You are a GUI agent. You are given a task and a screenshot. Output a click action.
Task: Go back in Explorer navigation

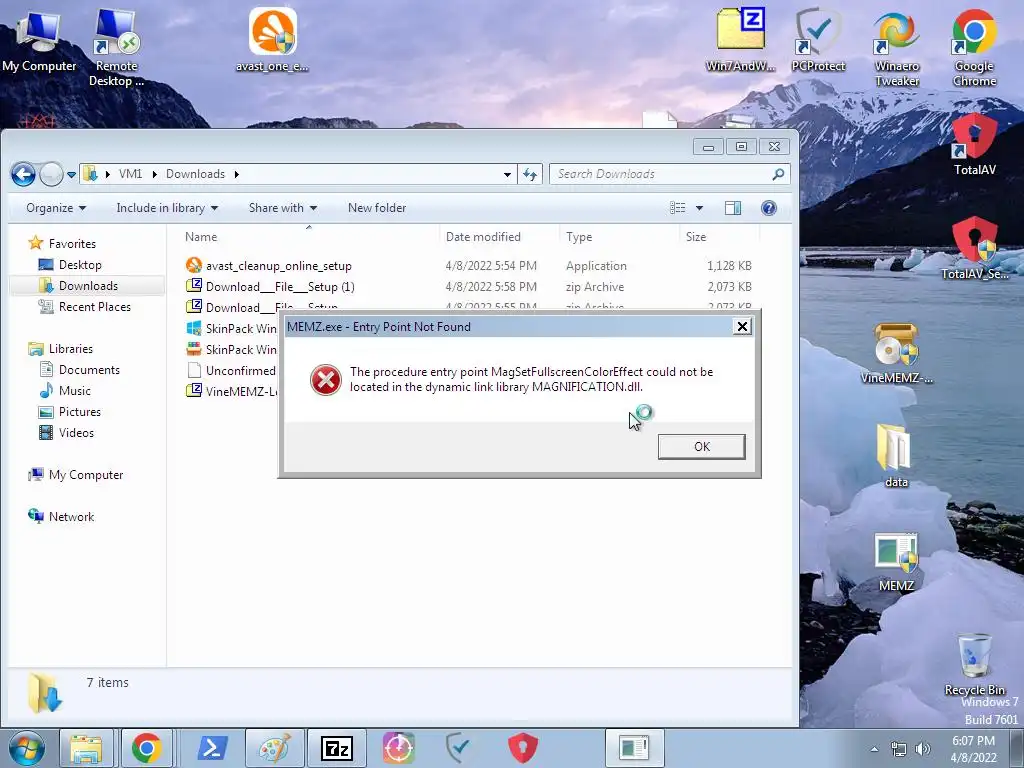click(x=24, y=174)
